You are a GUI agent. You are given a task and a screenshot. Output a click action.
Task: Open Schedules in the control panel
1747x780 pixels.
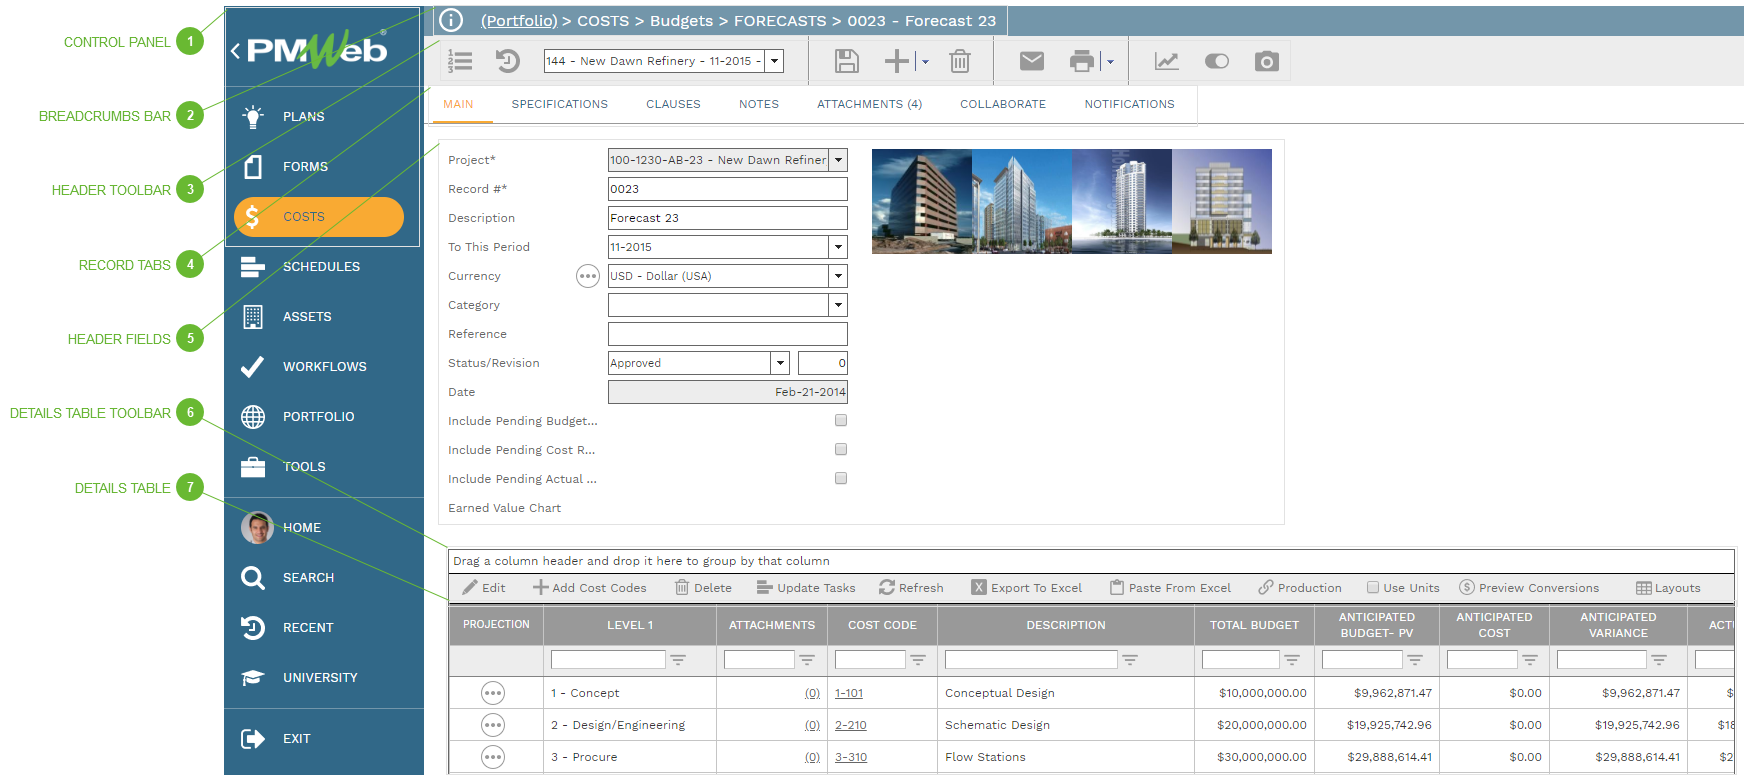pyautogui.click(x=320, y=267)
